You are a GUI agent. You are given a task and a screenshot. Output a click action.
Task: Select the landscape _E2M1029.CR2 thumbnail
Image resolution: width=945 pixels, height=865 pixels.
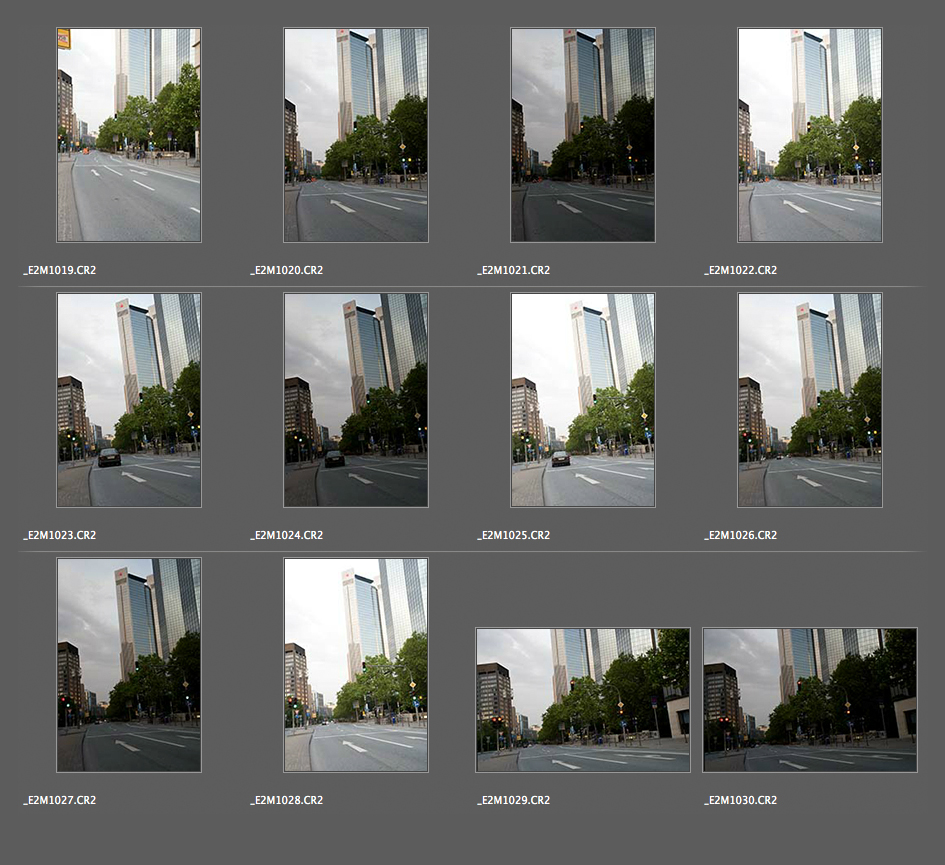pyautogui.click(x=582, y=700)
